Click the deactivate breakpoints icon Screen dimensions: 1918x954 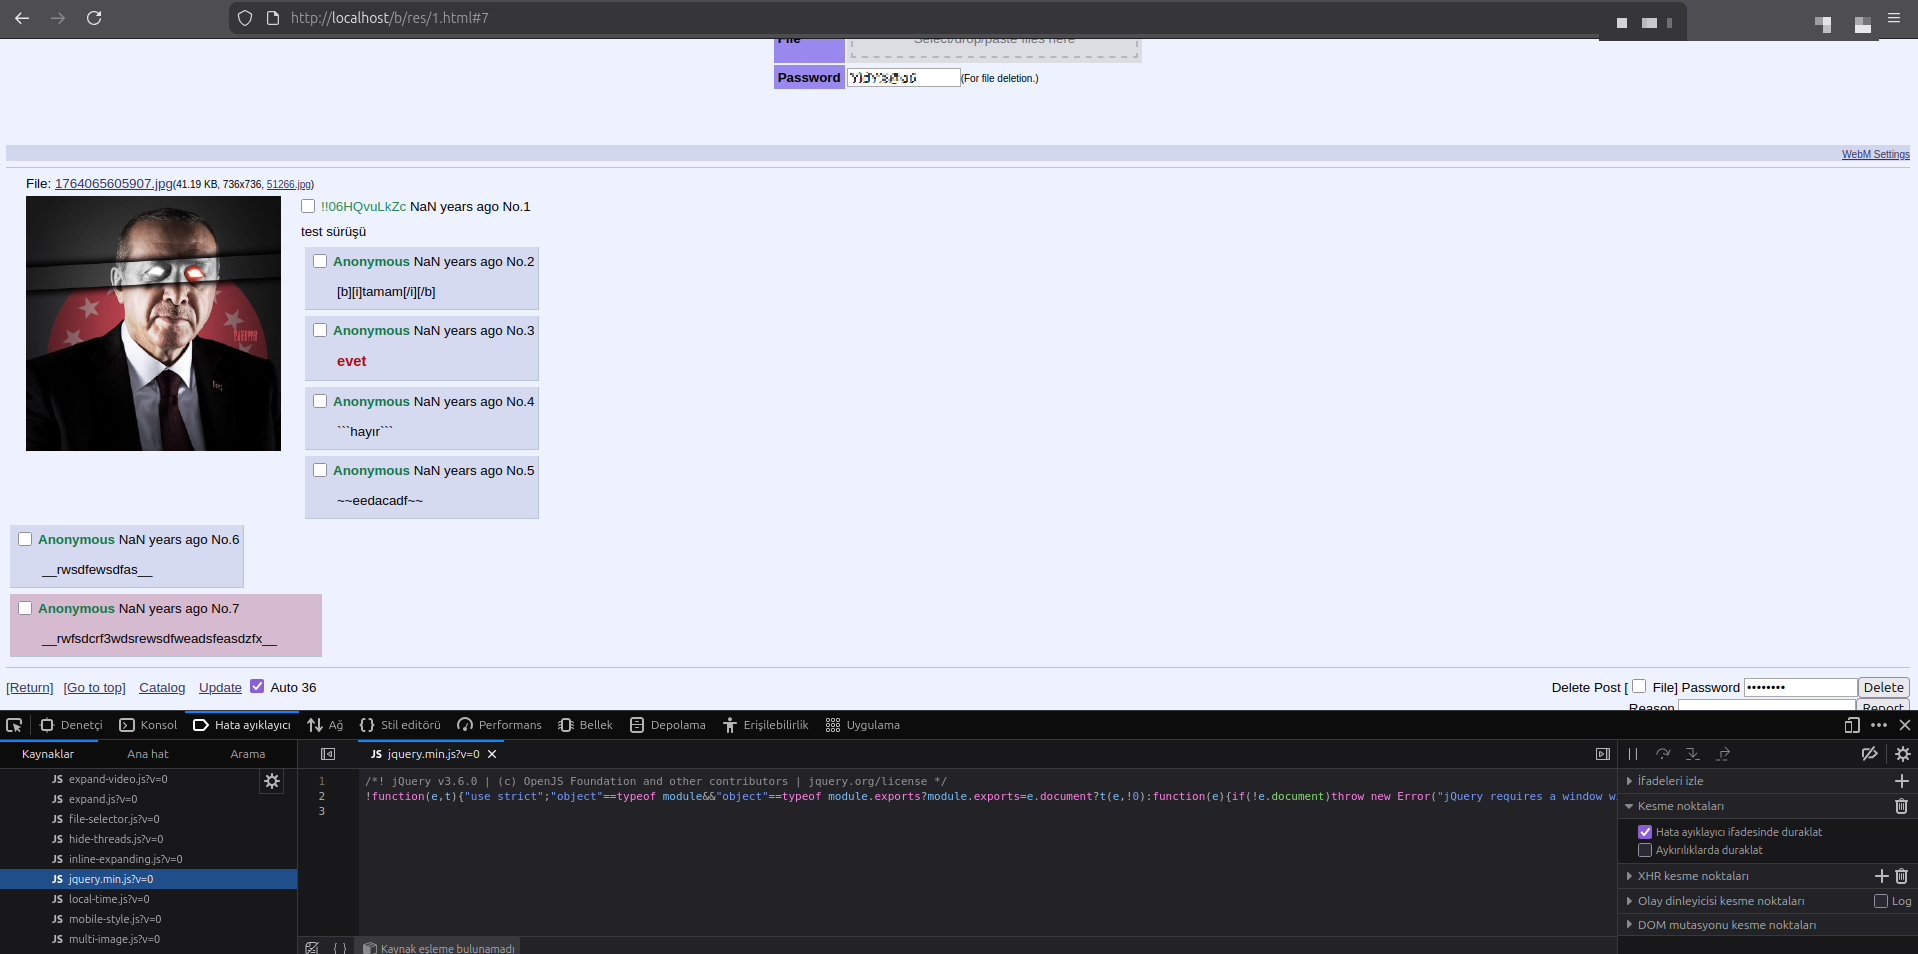pyautogui.click(x=1869, y=754)
